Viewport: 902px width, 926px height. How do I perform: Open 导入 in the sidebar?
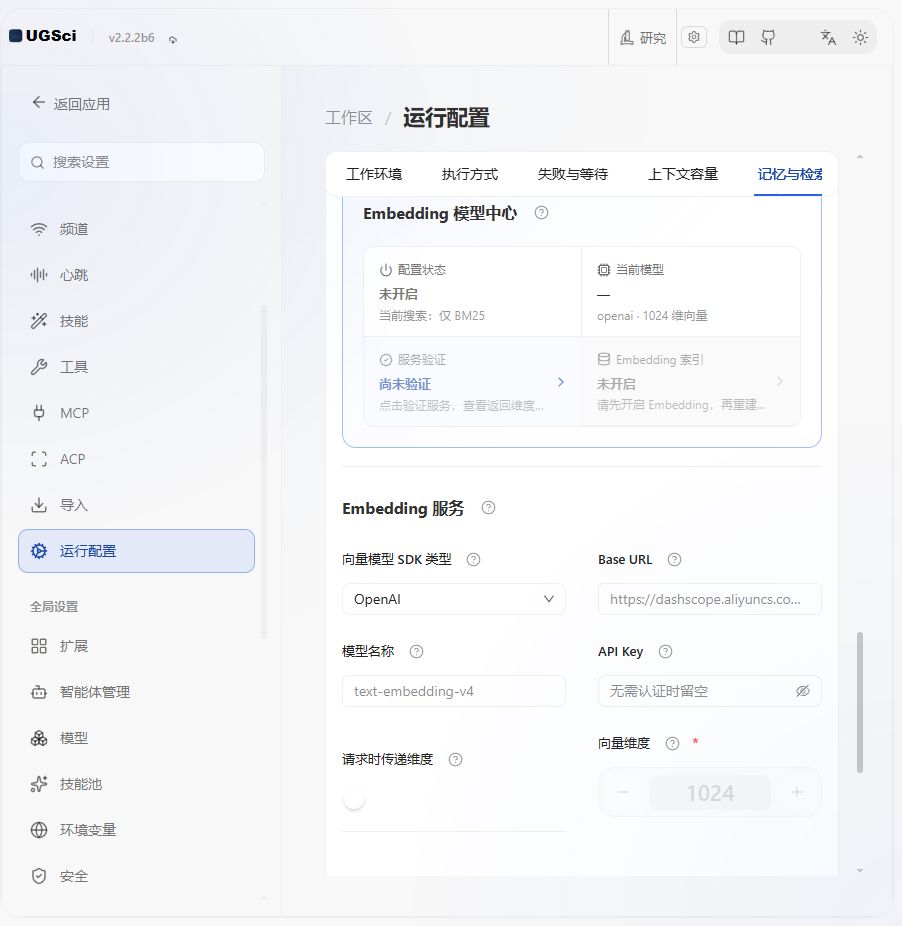tap(136, 505)
